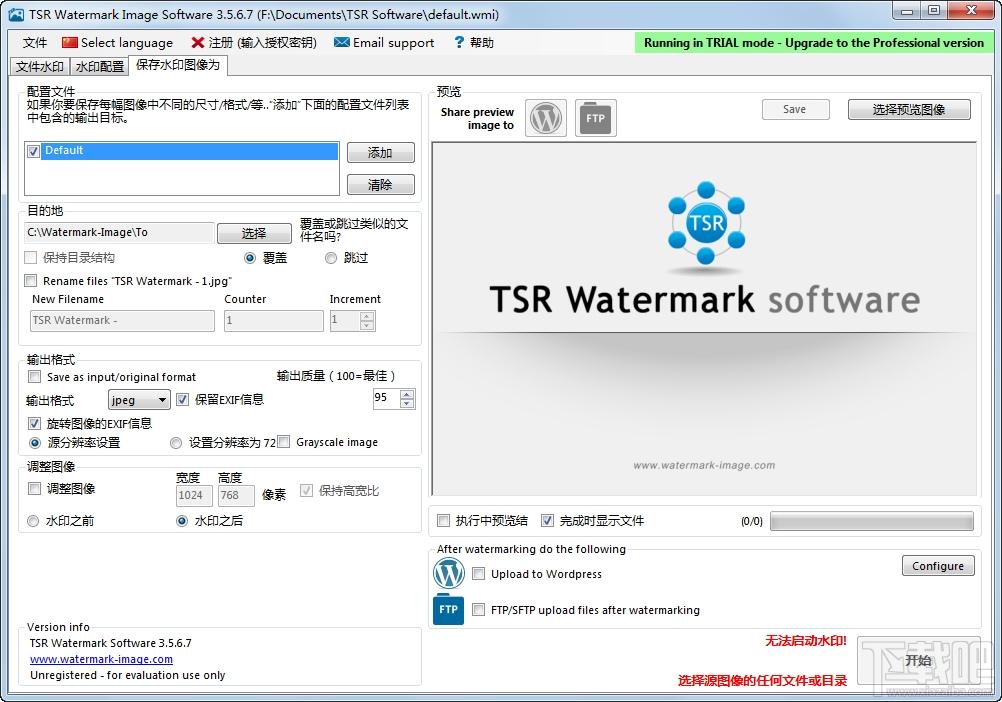1002x702 pixels.
Task: Click the WordPress share preview icon
Action: click(546, 118)
